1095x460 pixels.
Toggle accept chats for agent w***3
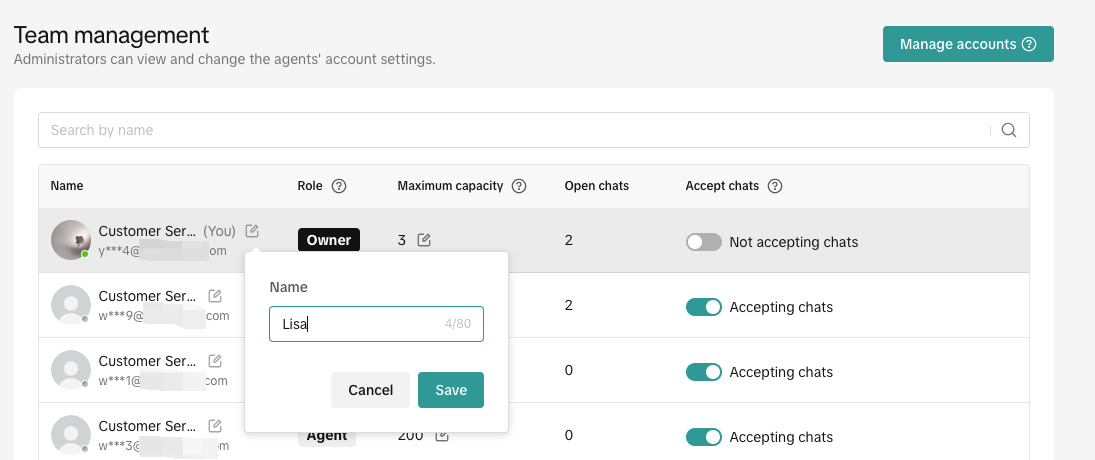[703, 437]
